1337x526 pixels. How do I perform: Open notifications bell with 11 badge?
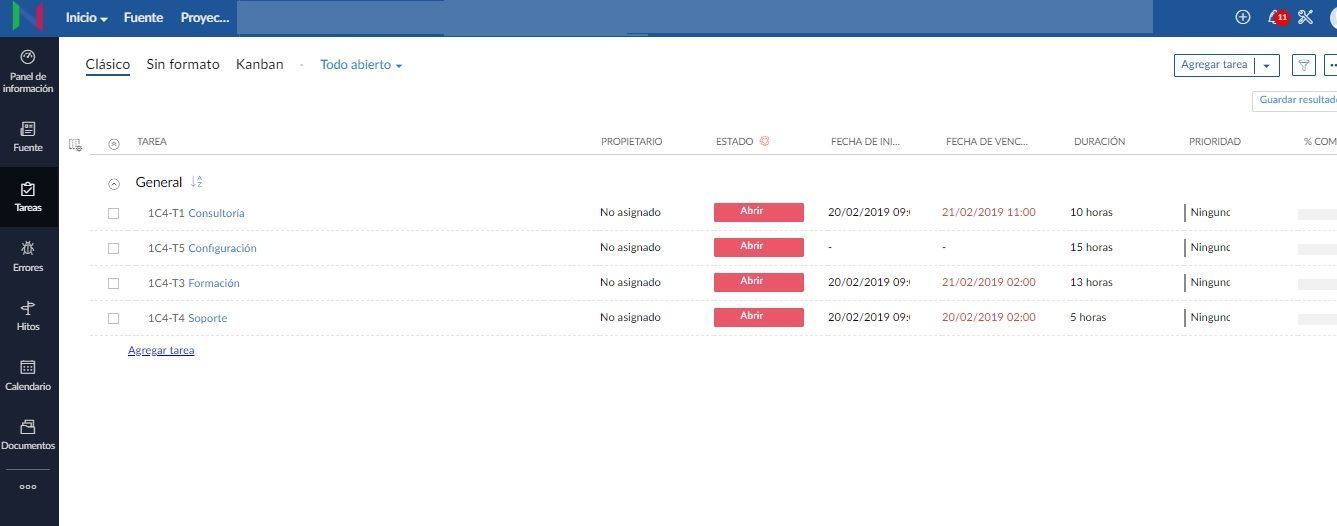coord(1276,17)
